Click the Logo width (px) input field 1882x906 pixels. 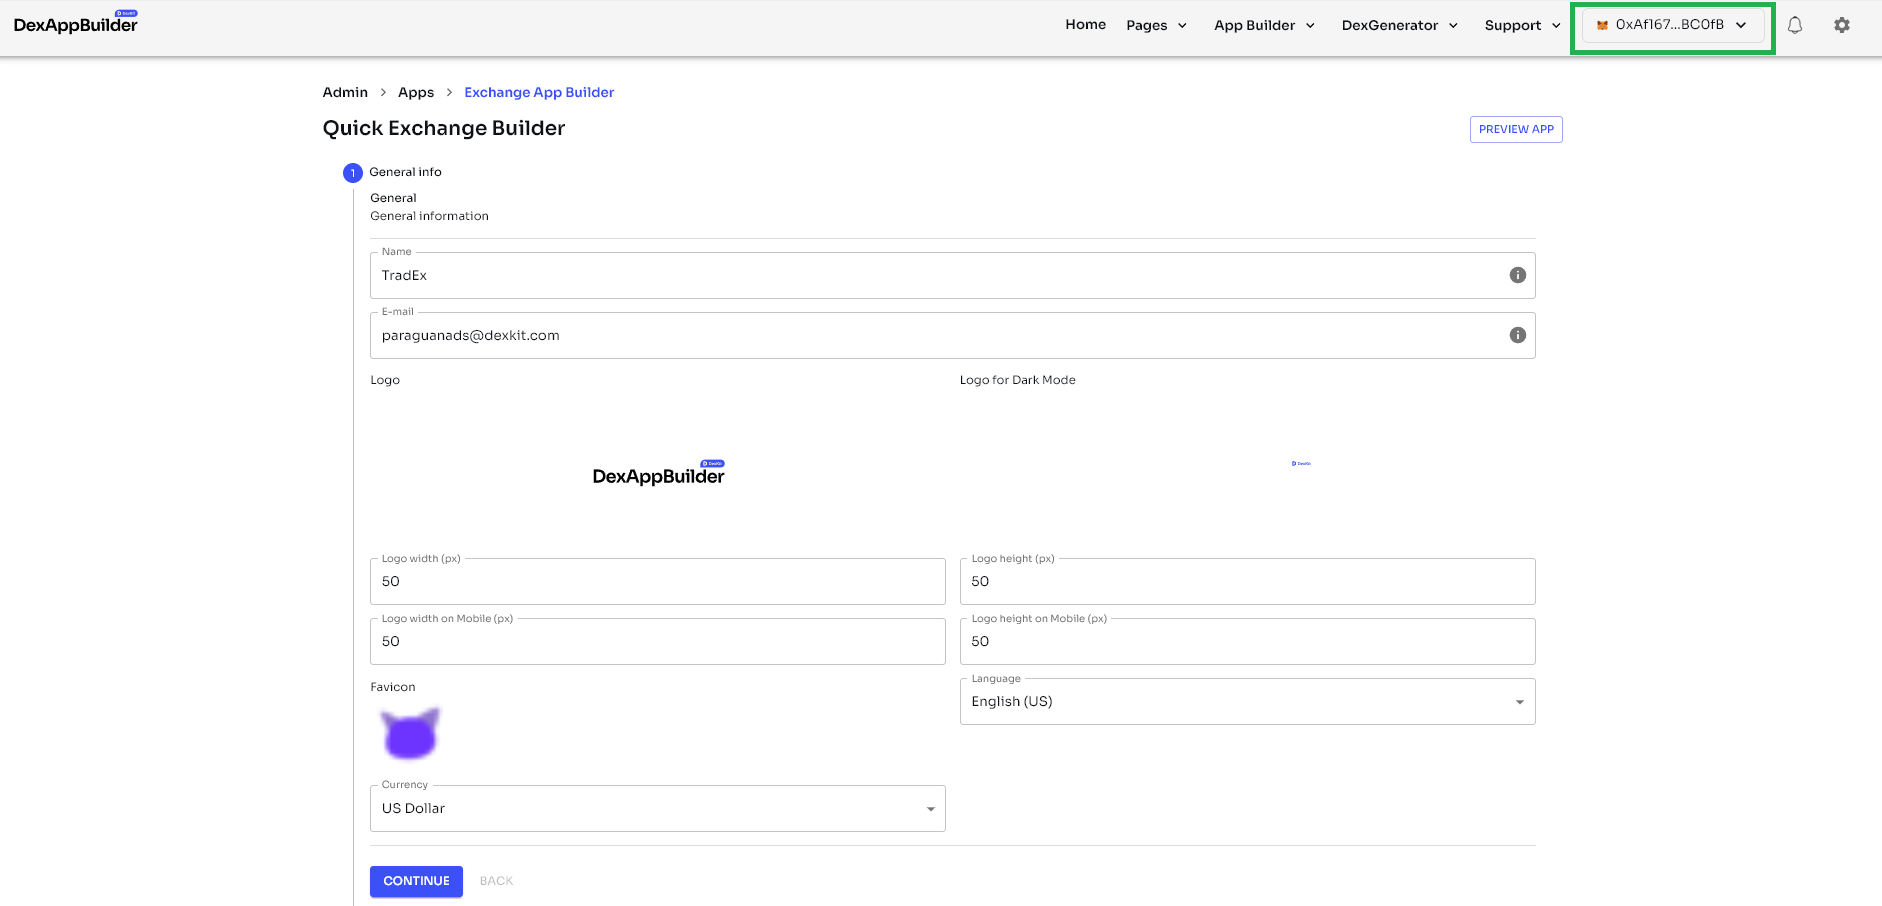point(657,581)
